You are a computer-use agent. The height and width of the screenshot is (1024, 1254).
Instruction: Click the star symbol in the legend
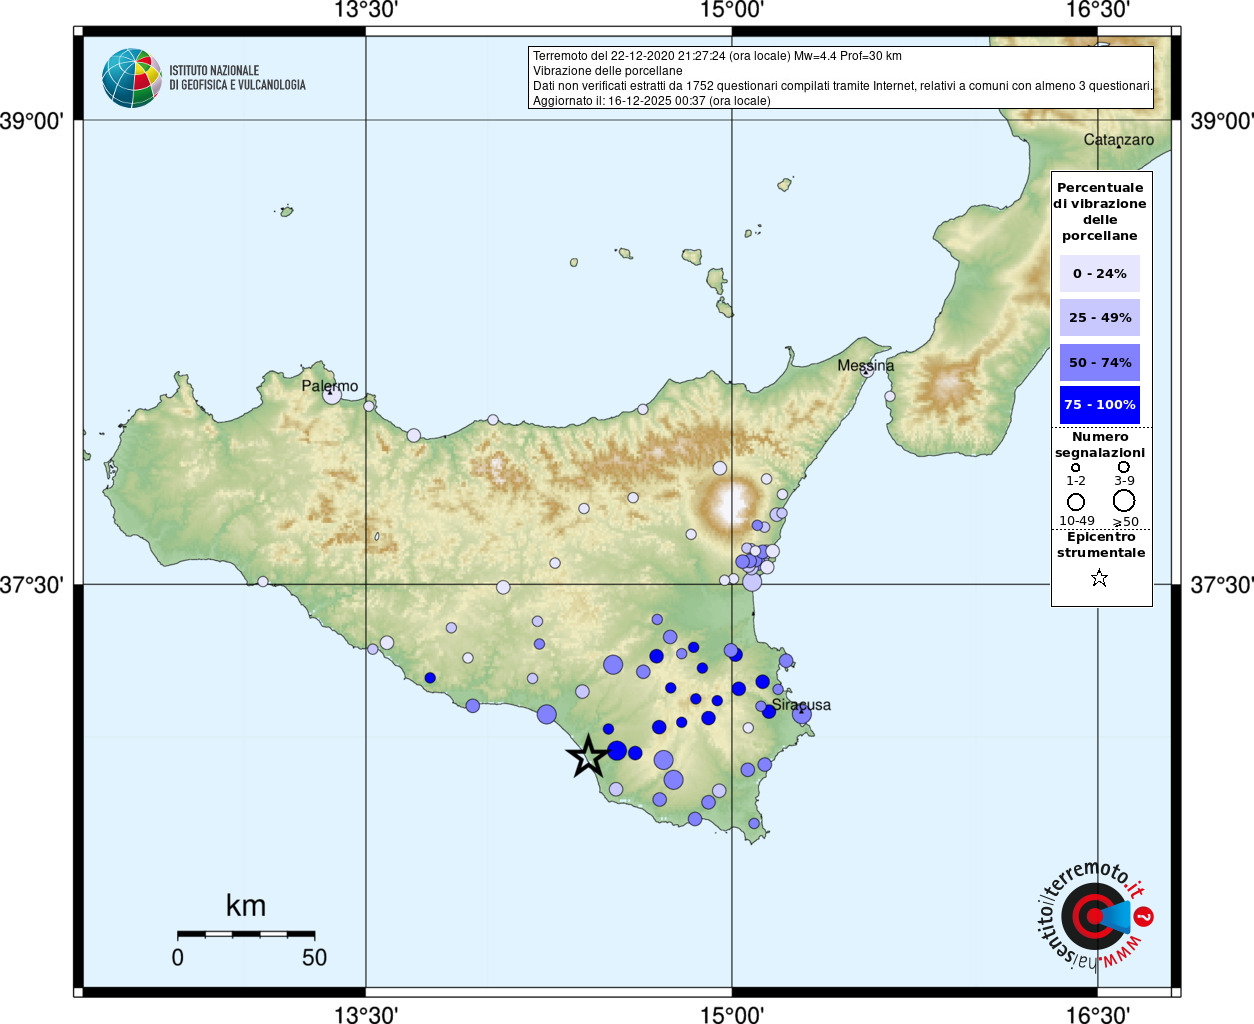[x=1099, y=578]
